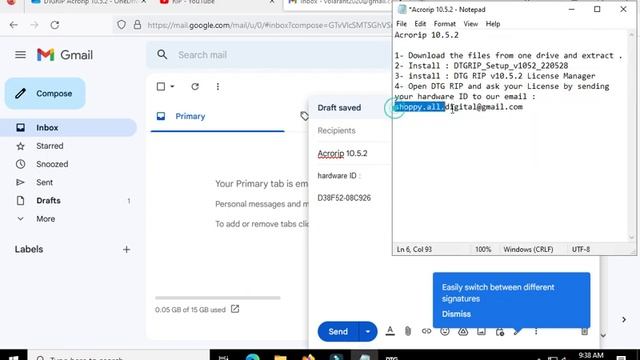
Task: Open the Notepad Edit menu
Action: (420, 24)
